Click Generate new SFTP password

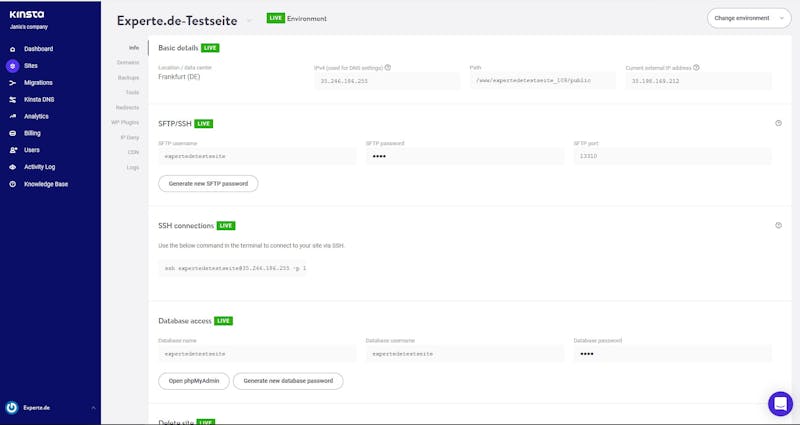click(208, 183)
